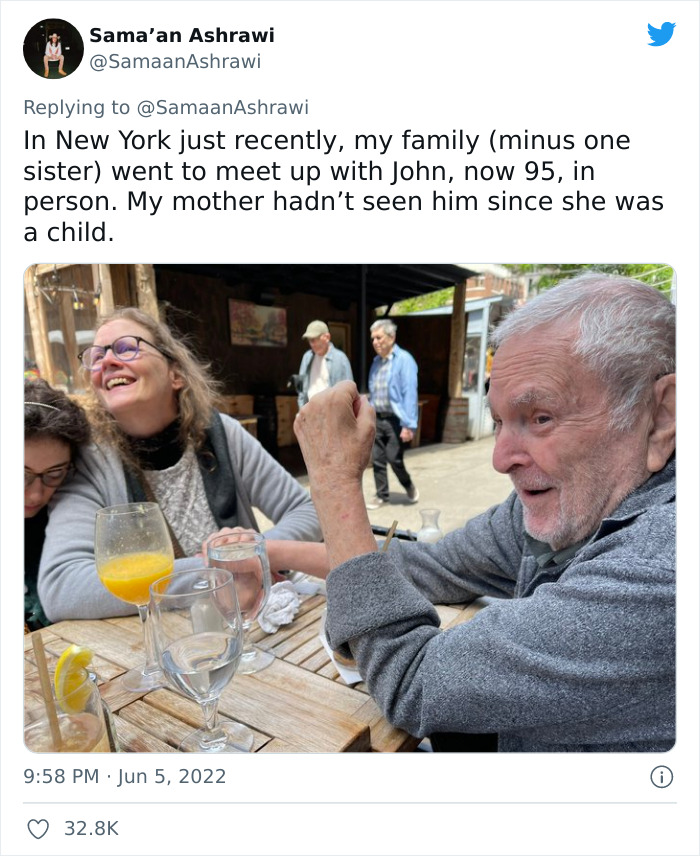The height and width of the screenshot is (856, 700).
Task: Click the 9:58 PM timestamp
Action: tap(61, 776)
